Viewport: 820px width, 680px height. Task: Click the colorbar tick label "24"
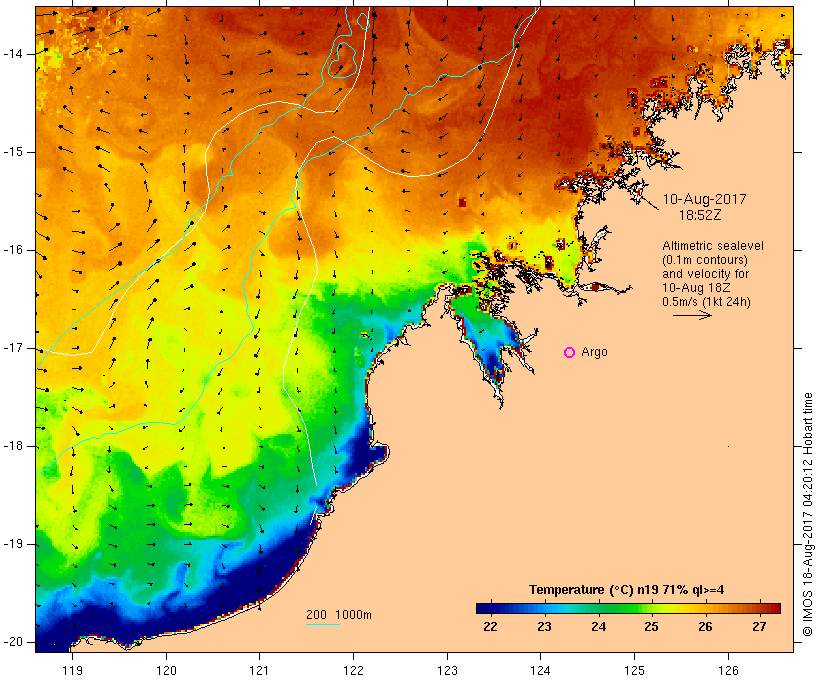pos(598,627)
